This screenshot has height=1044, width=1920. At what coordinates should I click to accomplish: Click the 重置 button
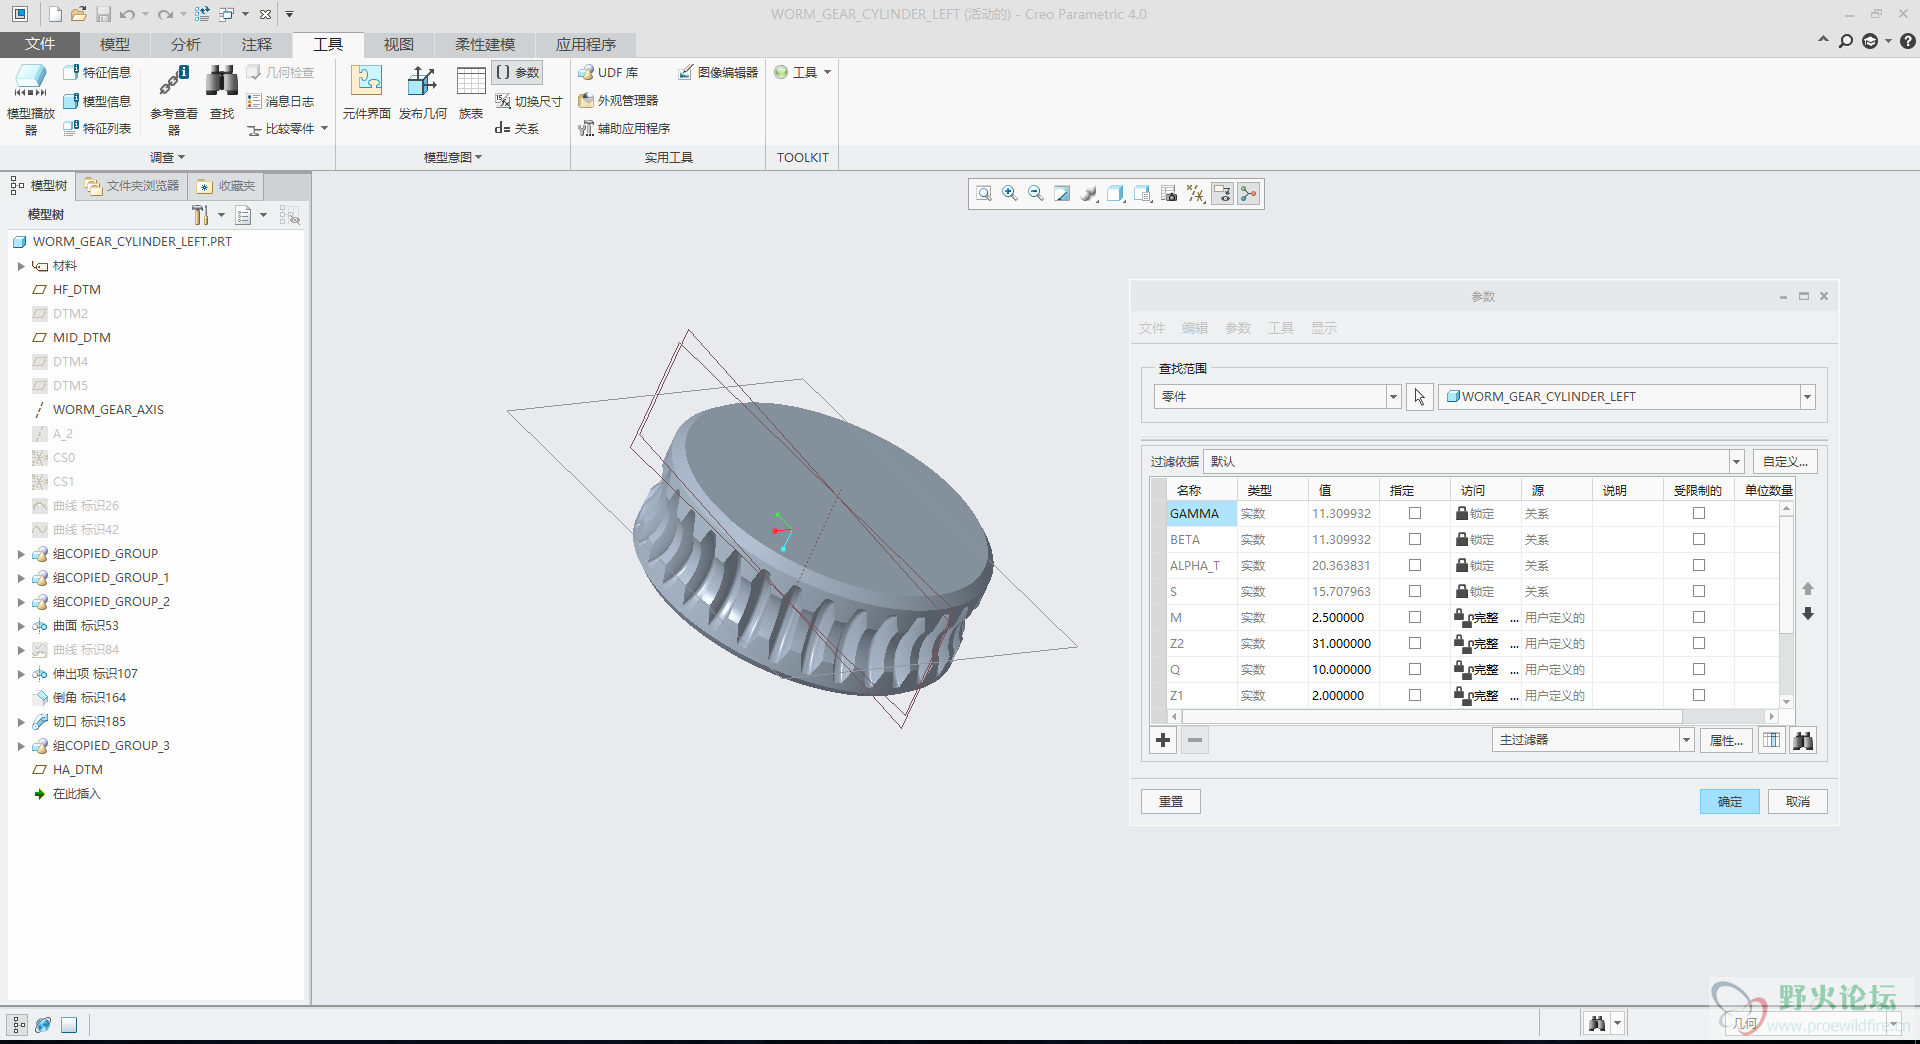coord(1170,801)
